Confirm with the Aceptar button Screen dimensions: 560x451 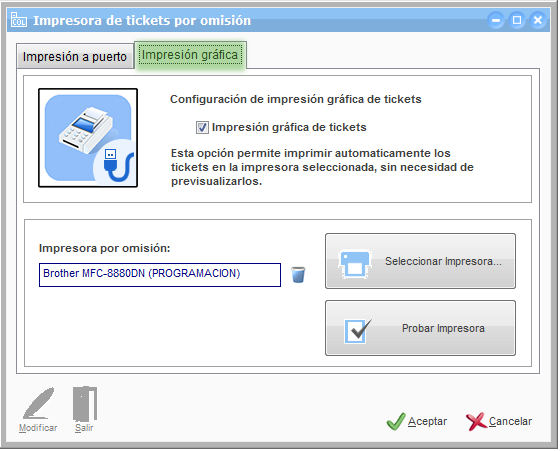(x=417, y=421)
